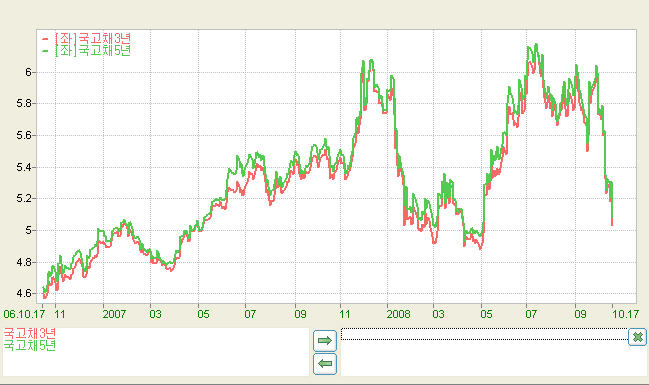Viewport: 649px width, 385px height.
Task: Click the 4.6 y-axis value
Action: pos(24,294)
